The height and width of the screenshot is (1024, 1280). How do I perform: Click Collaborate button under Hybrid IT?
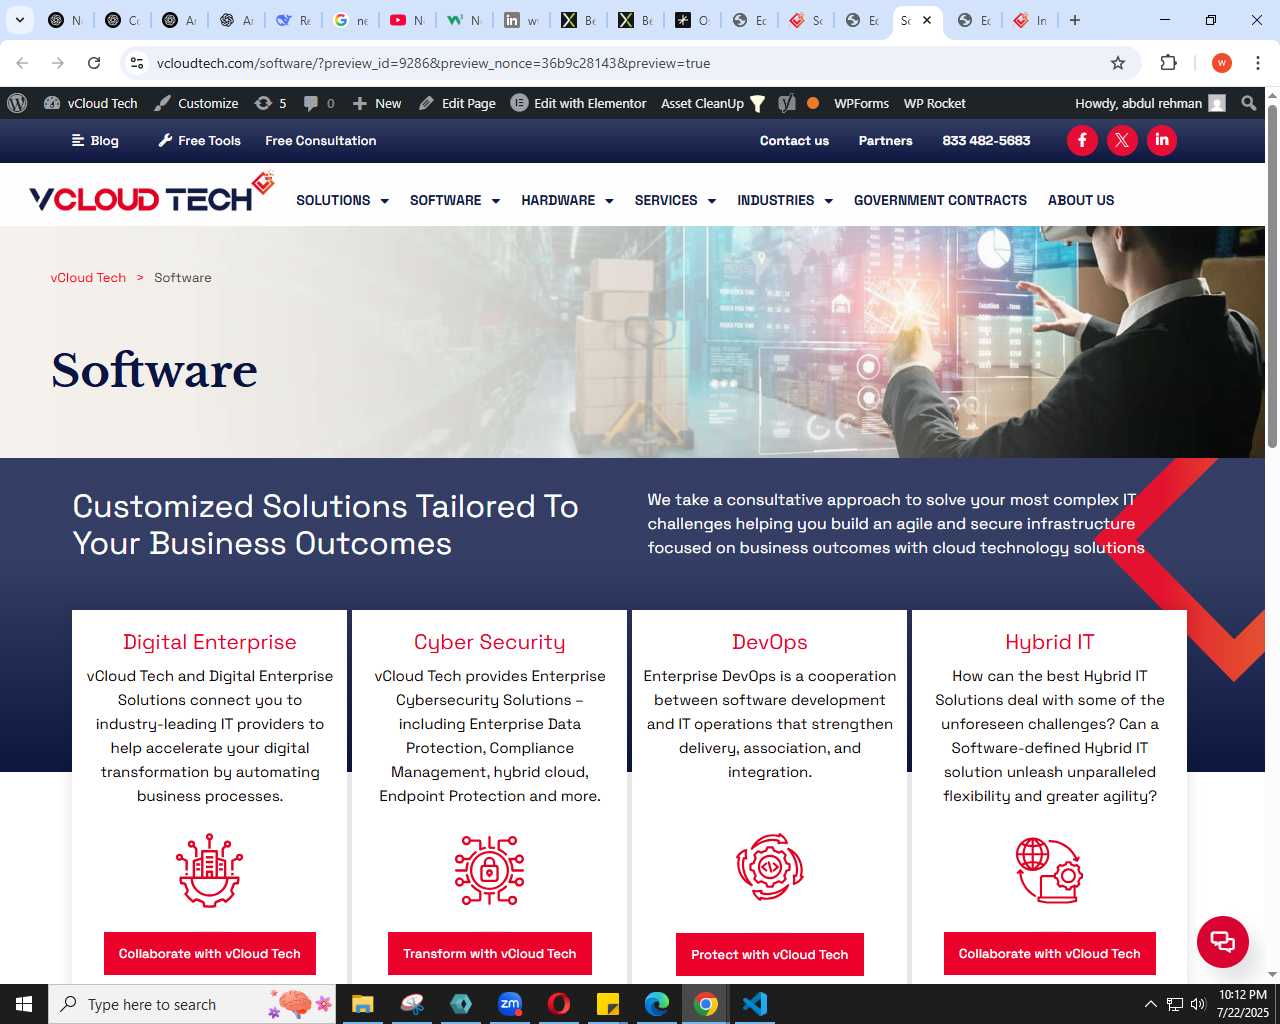point(1049,954)
